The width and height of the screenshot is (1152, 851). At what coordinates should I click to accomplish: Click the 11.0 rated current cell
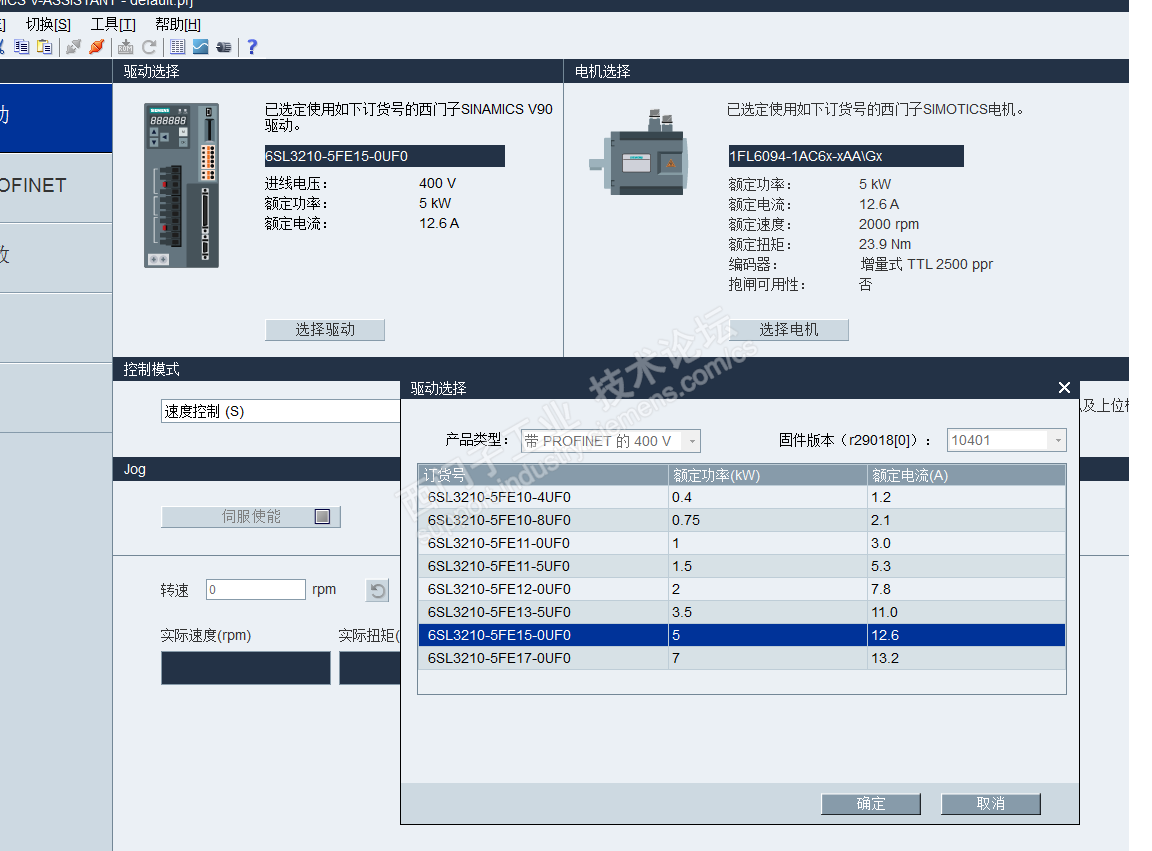pyautogui.click(x=967, y=612)
